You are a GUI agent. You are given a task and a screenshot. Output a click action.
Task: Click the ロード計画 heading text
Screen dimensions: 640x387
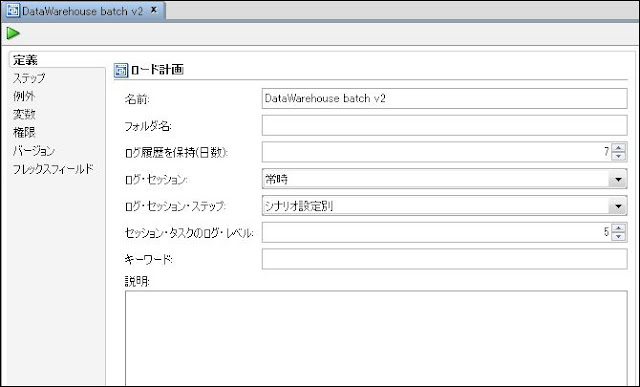(157, 70)
